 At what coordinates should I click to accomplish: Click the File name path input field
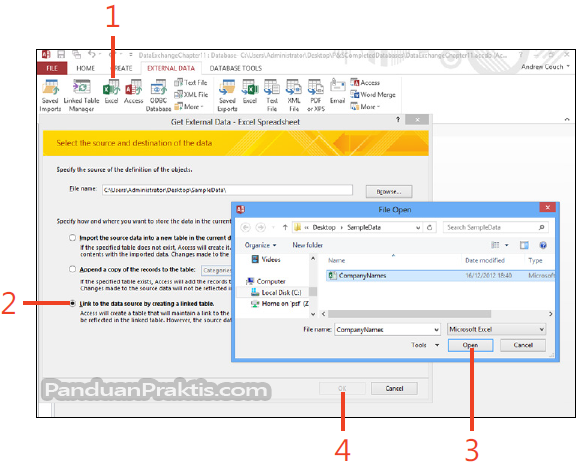pyautogui.click(x=227, y=190)
